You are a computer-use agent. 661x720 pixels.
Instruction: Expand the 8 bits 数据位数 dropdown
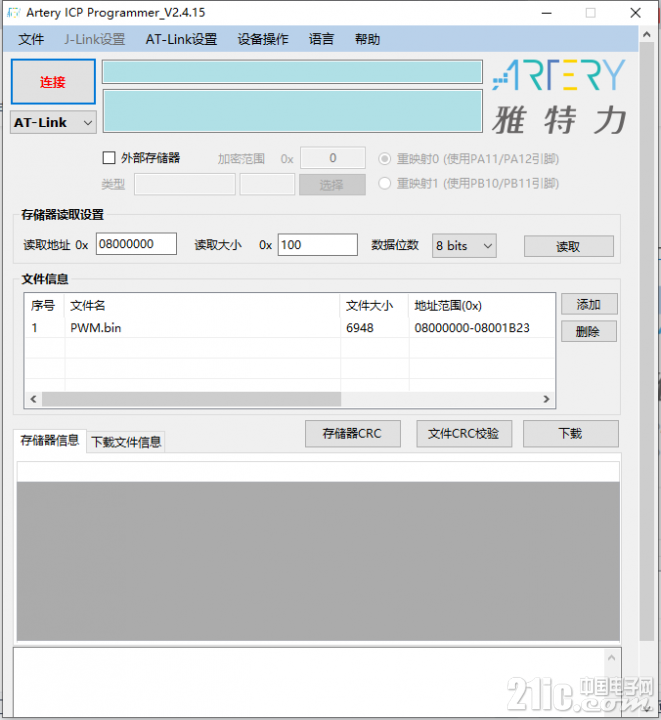(x=464, y=246)
